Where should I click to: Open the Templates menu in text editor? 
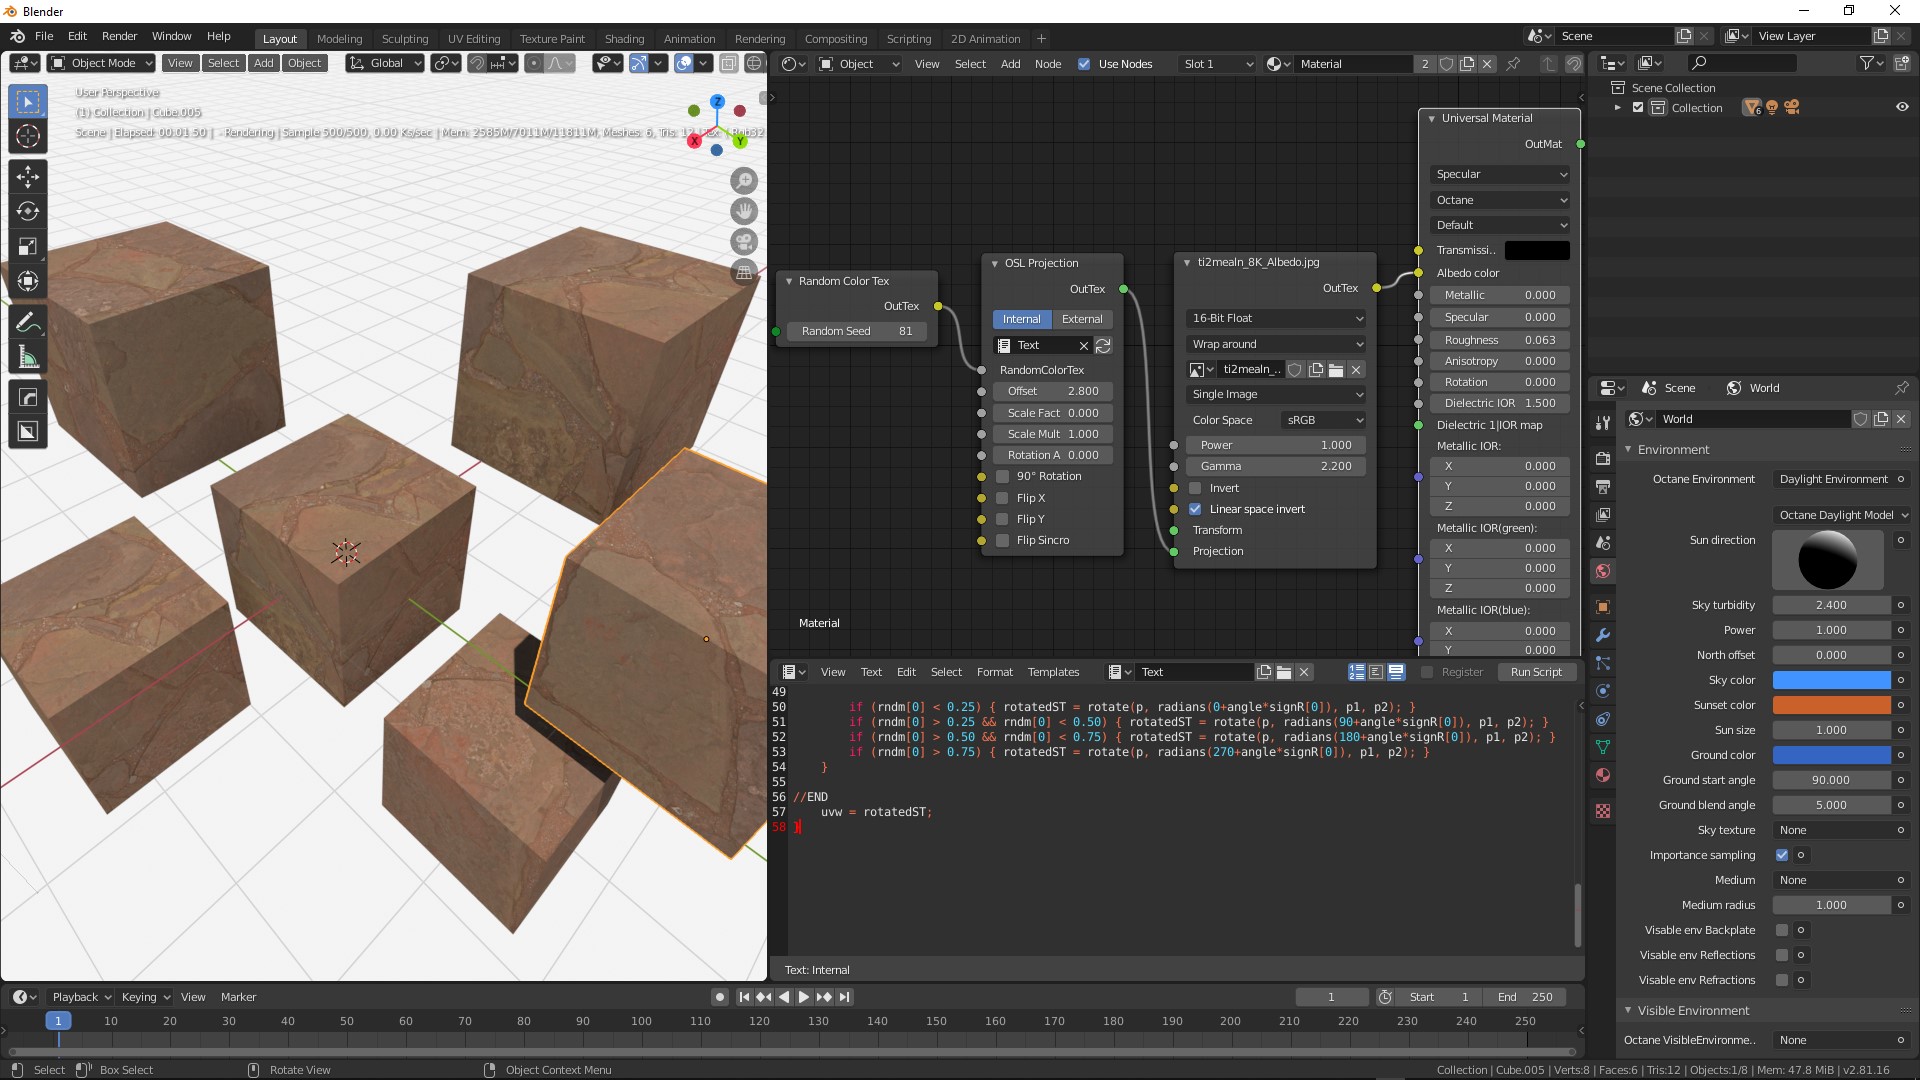[1053, 672]
